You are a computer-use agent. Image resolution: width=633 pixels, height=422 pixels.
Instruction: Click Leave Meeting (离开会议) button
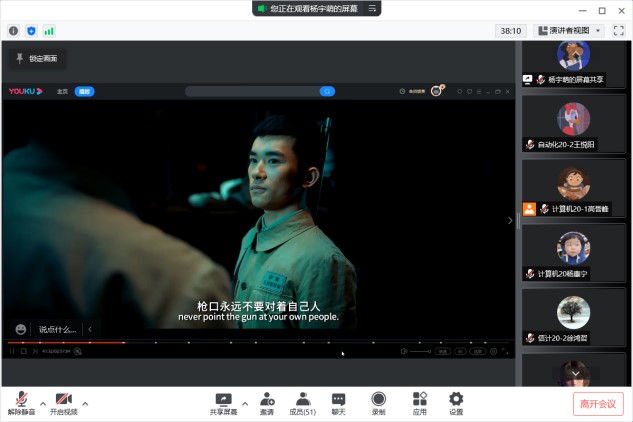pos(598,404)
